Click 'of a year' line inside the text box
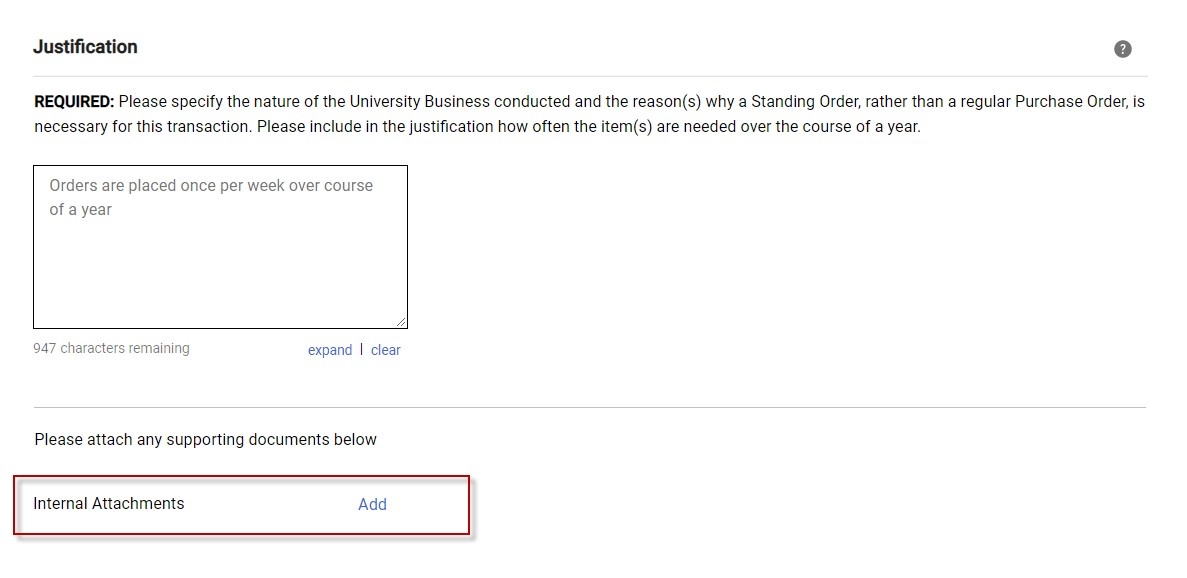The width and height of the screenshot is (1187, 578). click(80, 210)
